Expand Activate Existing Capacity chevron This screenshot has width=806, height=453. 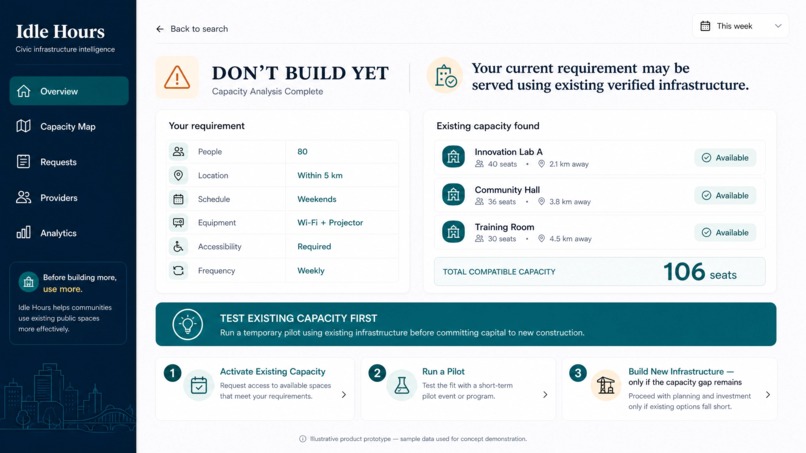click(x=343, y=395)
